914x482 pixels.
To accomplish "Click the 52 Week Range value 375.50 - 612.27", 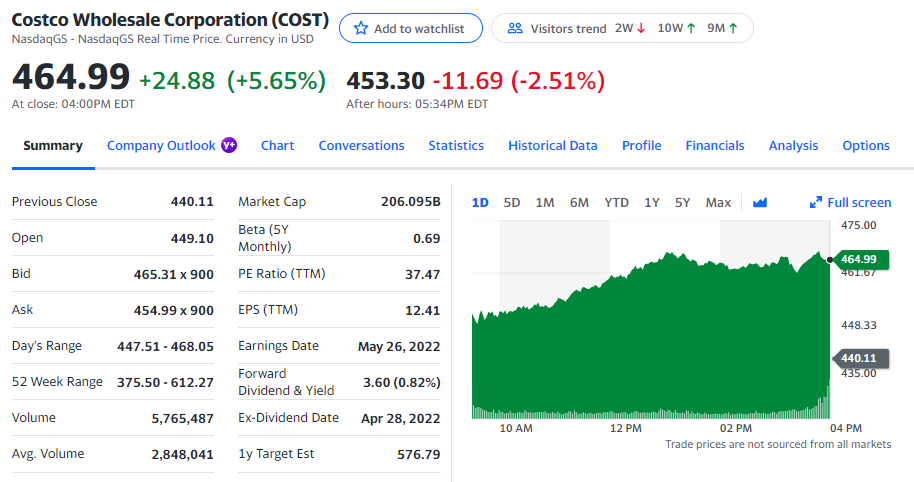I will [166, 383].
